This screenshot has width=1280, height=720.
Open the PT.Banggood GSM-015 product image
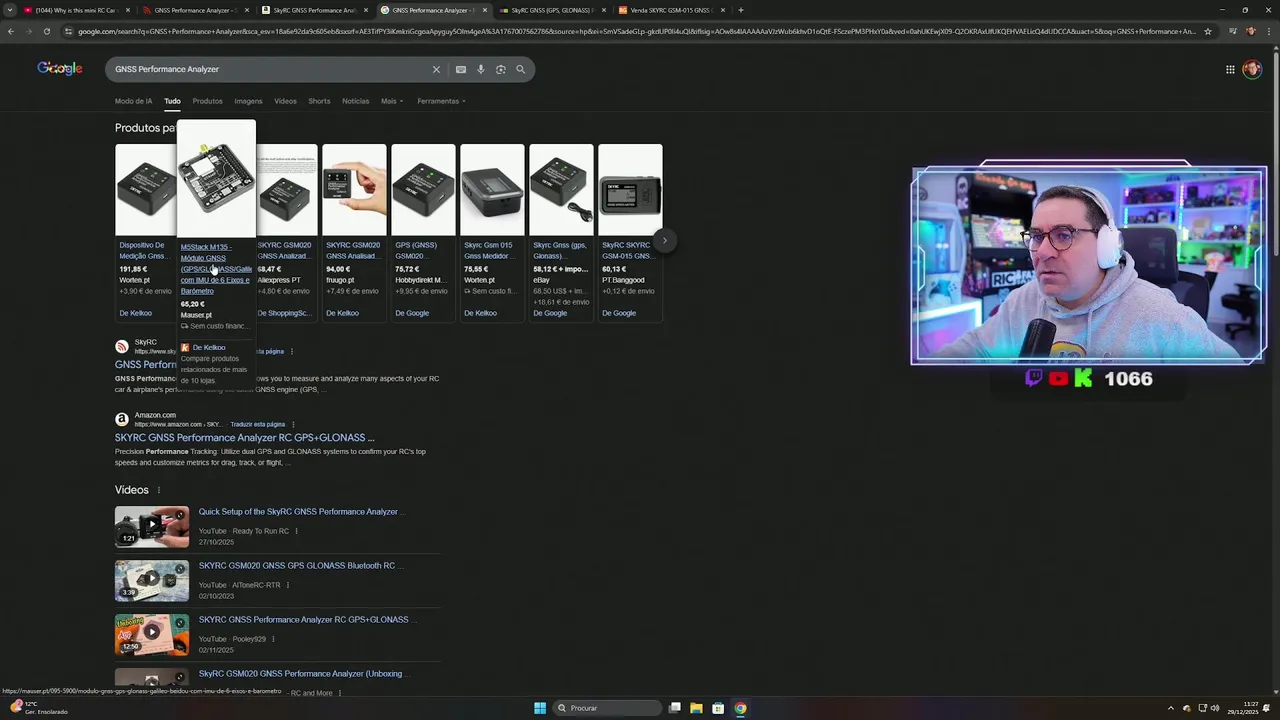(x=630, y=190)
